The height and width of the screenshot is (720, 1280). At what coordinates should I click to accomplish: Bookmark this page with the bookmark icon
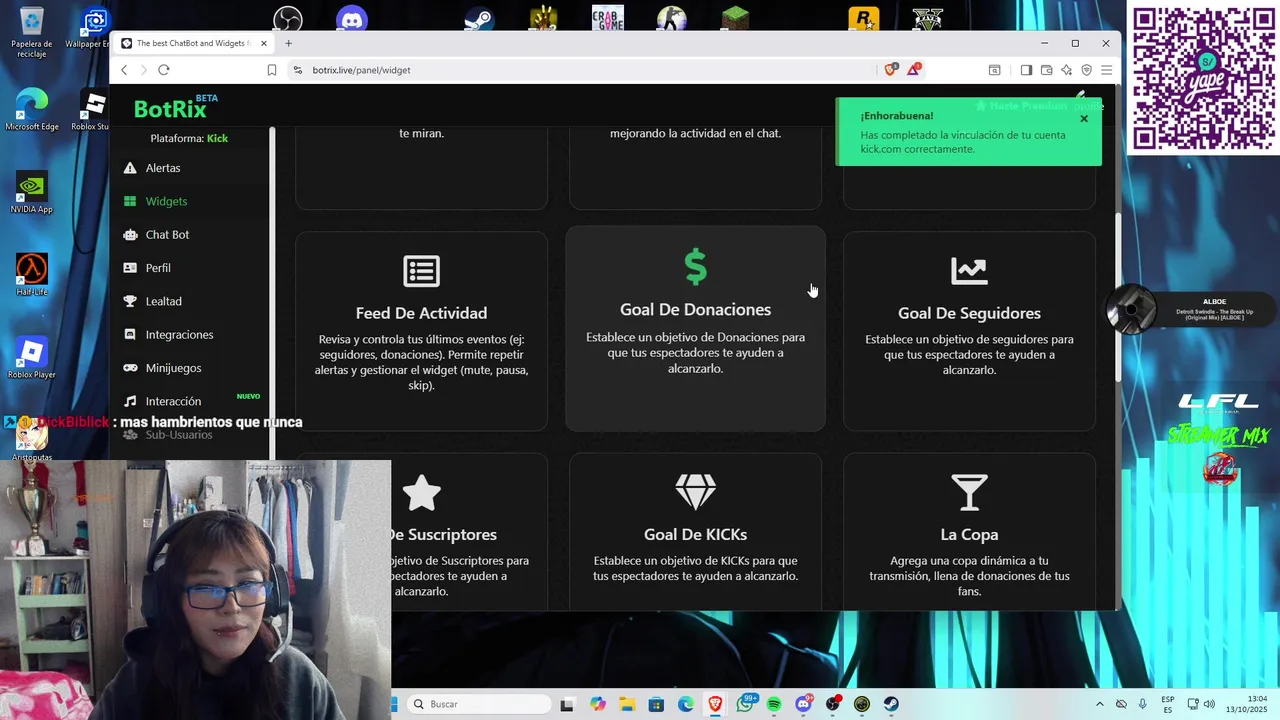(271, 70)
